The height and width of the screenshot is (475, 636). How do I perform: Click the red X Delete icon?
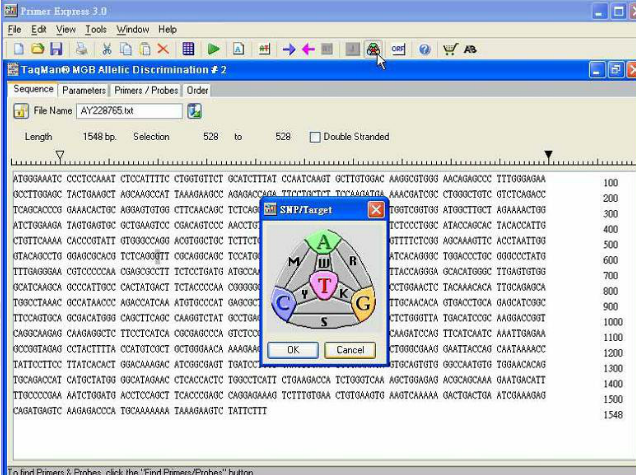(163, 49)
